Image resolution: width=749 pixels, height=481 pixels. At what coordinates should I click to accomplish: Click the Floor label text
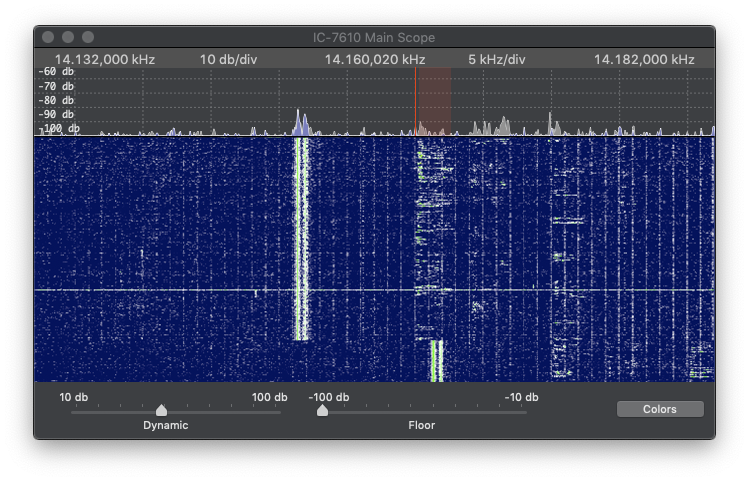pyautogui.click(x=421, y=425)
